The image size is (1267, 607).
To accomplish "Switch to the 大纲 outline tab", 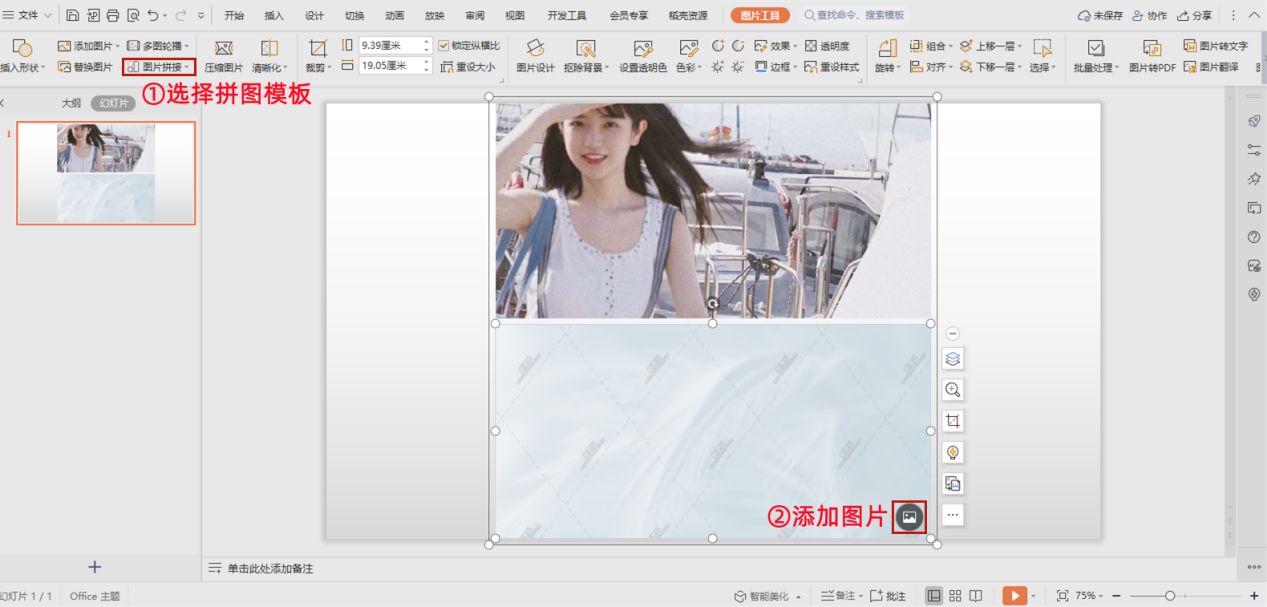I will pos(71,103).
